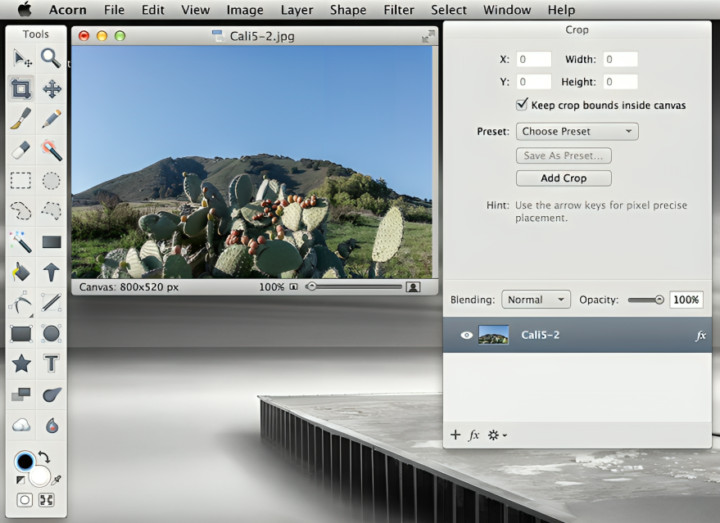
Task: Click the Add Crop button
Action: pos(563,178)
